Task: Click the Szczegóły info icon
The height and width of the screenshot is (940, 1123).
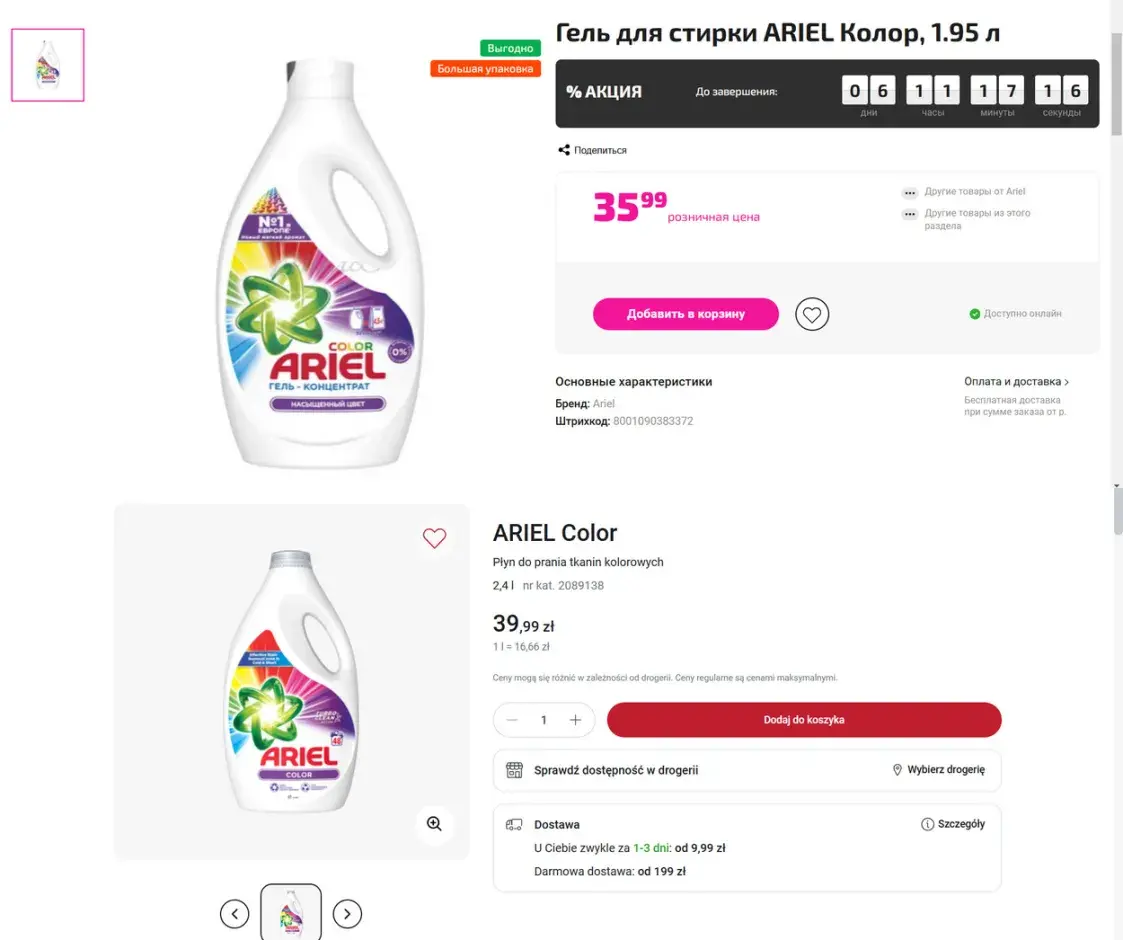Action: click(x=927, y=824)
